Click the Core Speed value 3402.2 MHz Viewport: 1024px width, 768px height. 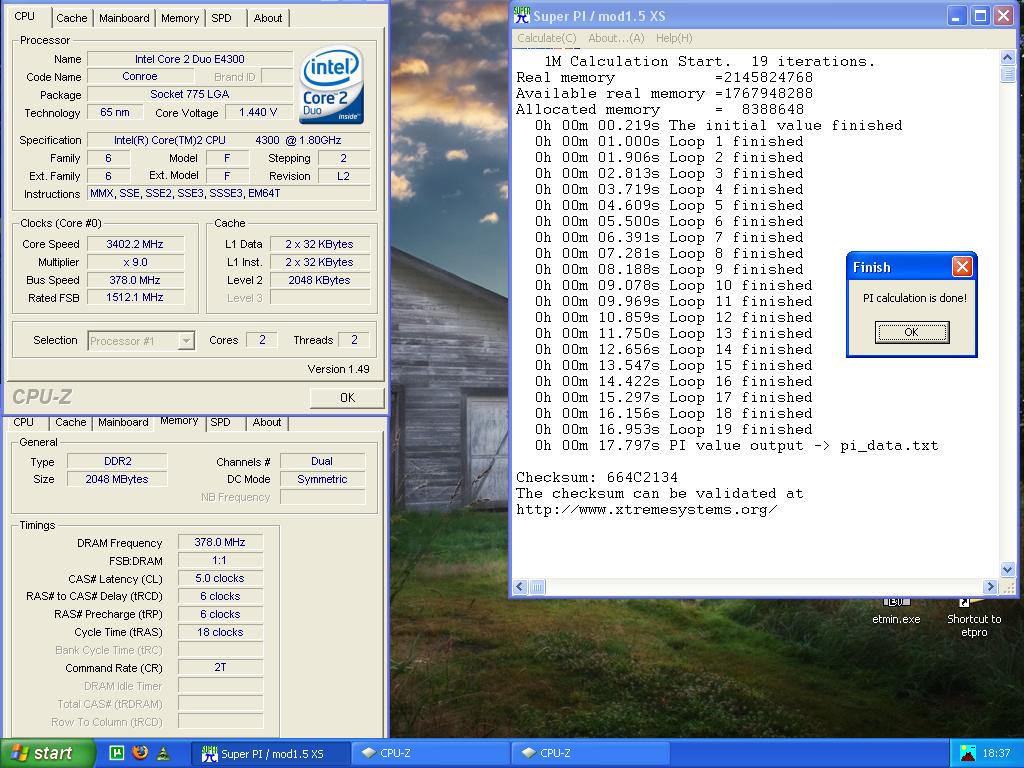coord(135,244)
